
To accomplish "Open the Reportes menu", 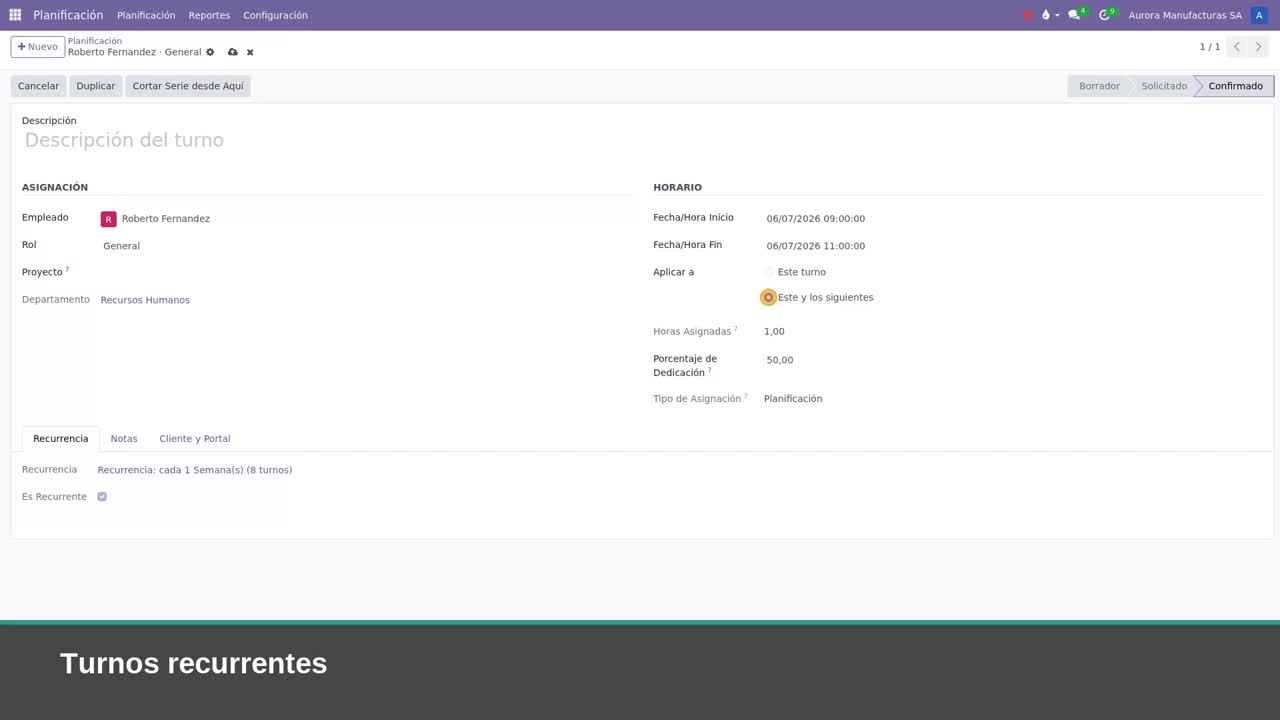I will [209, 15].
